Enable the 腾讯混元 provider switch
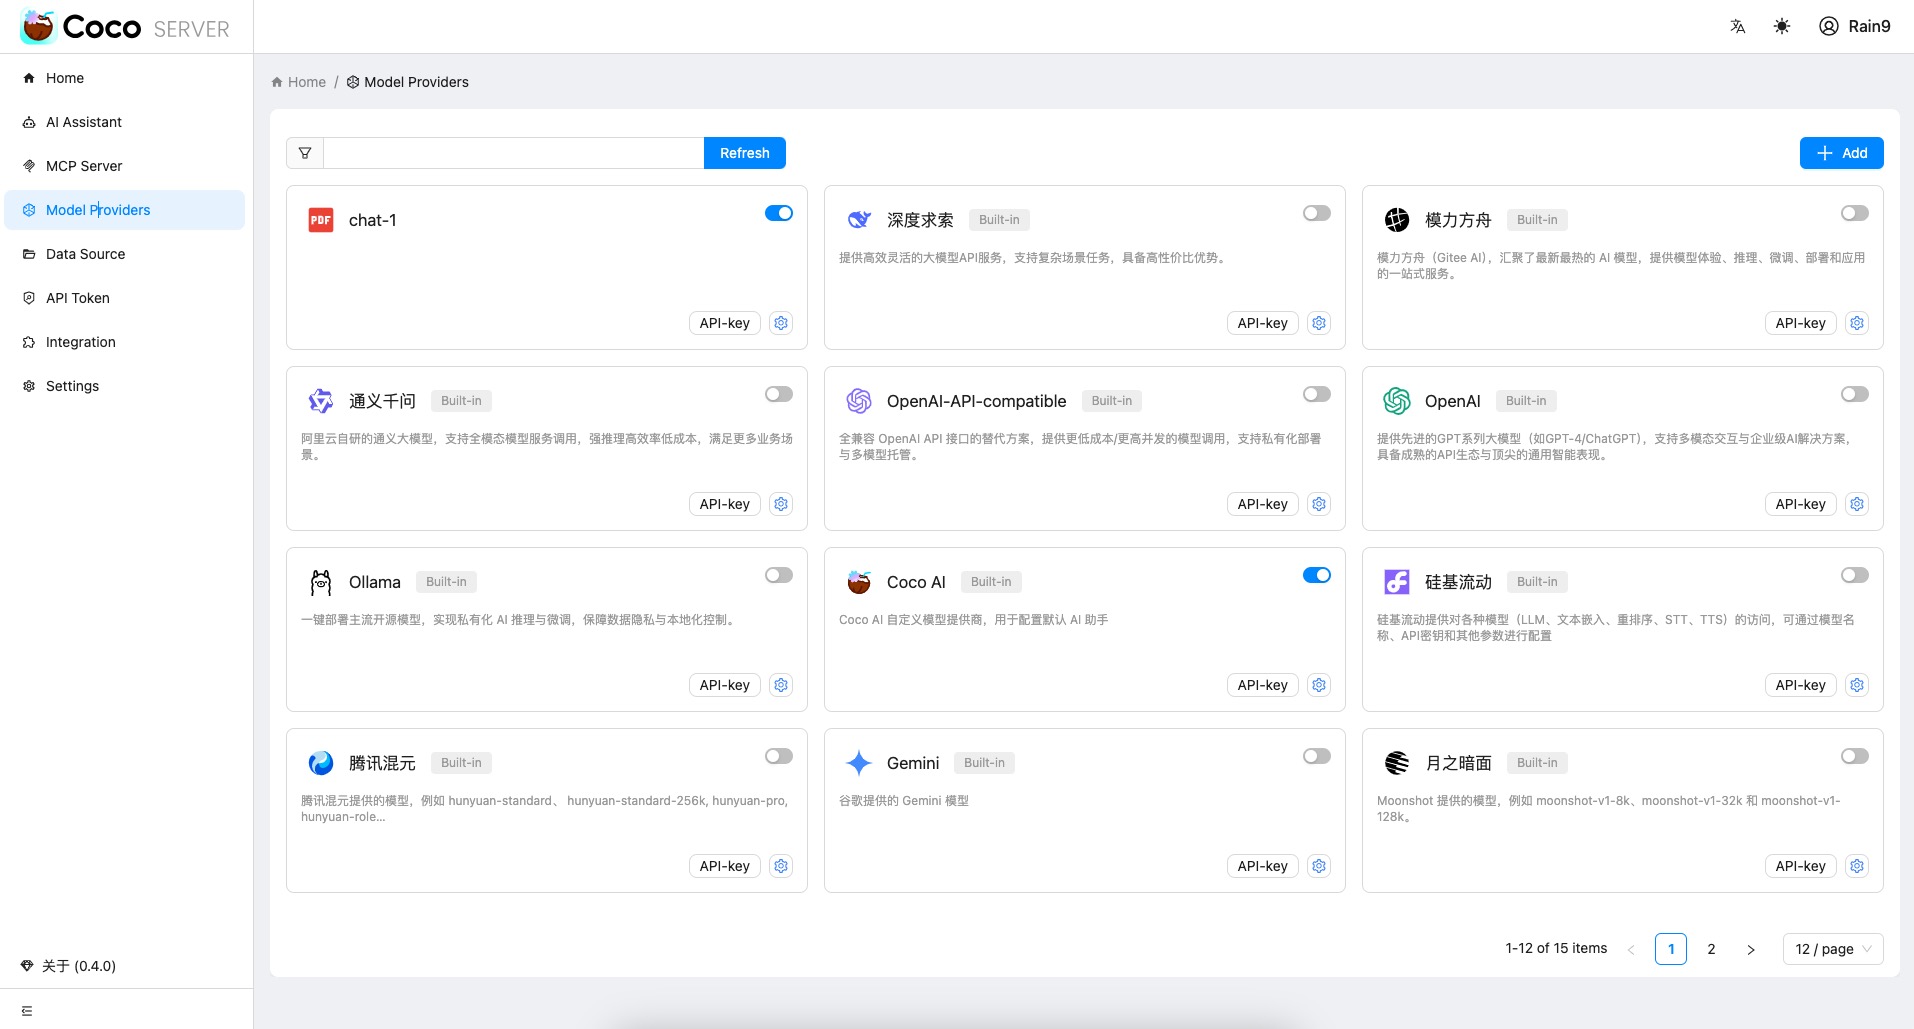Image resolution: width=1914 pixels, height=1029 pixels. tap(779, 756)
